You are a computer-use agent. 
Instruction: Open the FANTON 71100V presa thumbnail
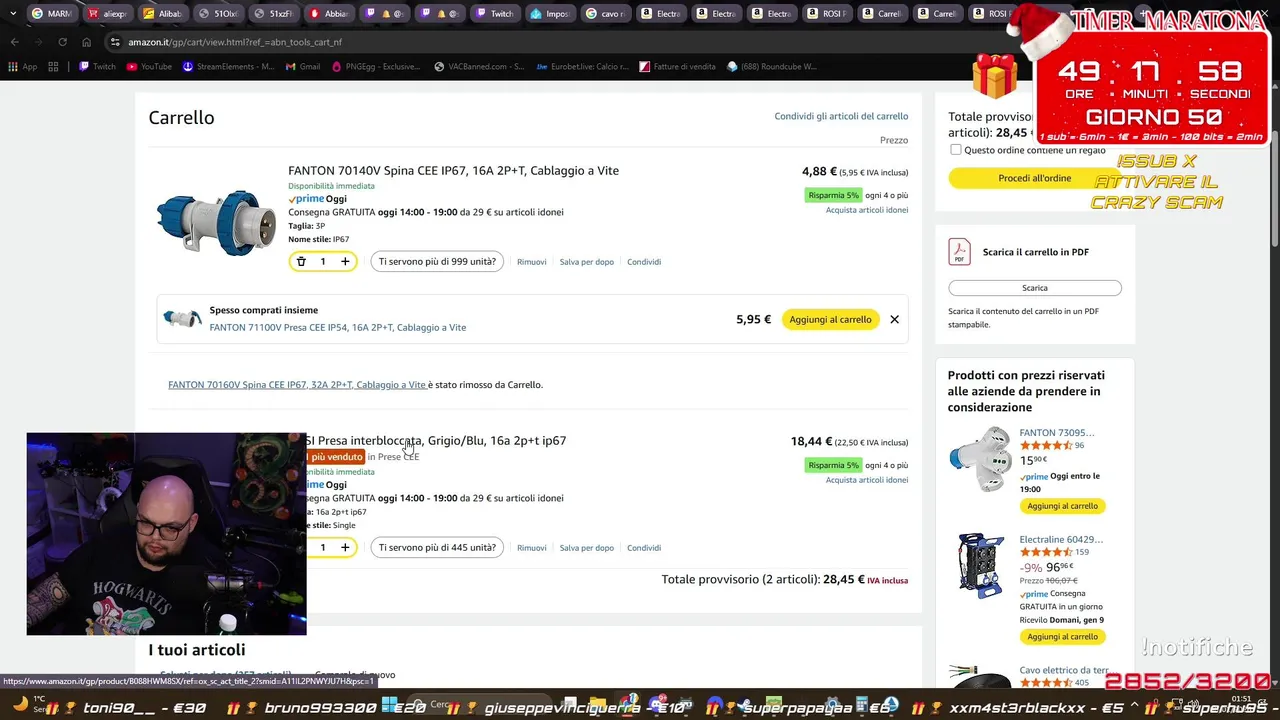pyautogui.click(x=183, y=319)
